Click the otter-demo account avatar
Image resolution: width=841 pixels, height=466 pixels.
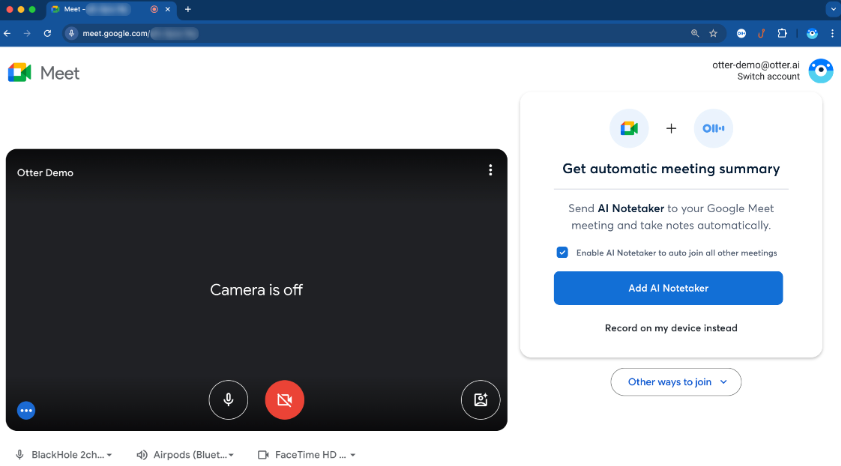coord(821,71)
